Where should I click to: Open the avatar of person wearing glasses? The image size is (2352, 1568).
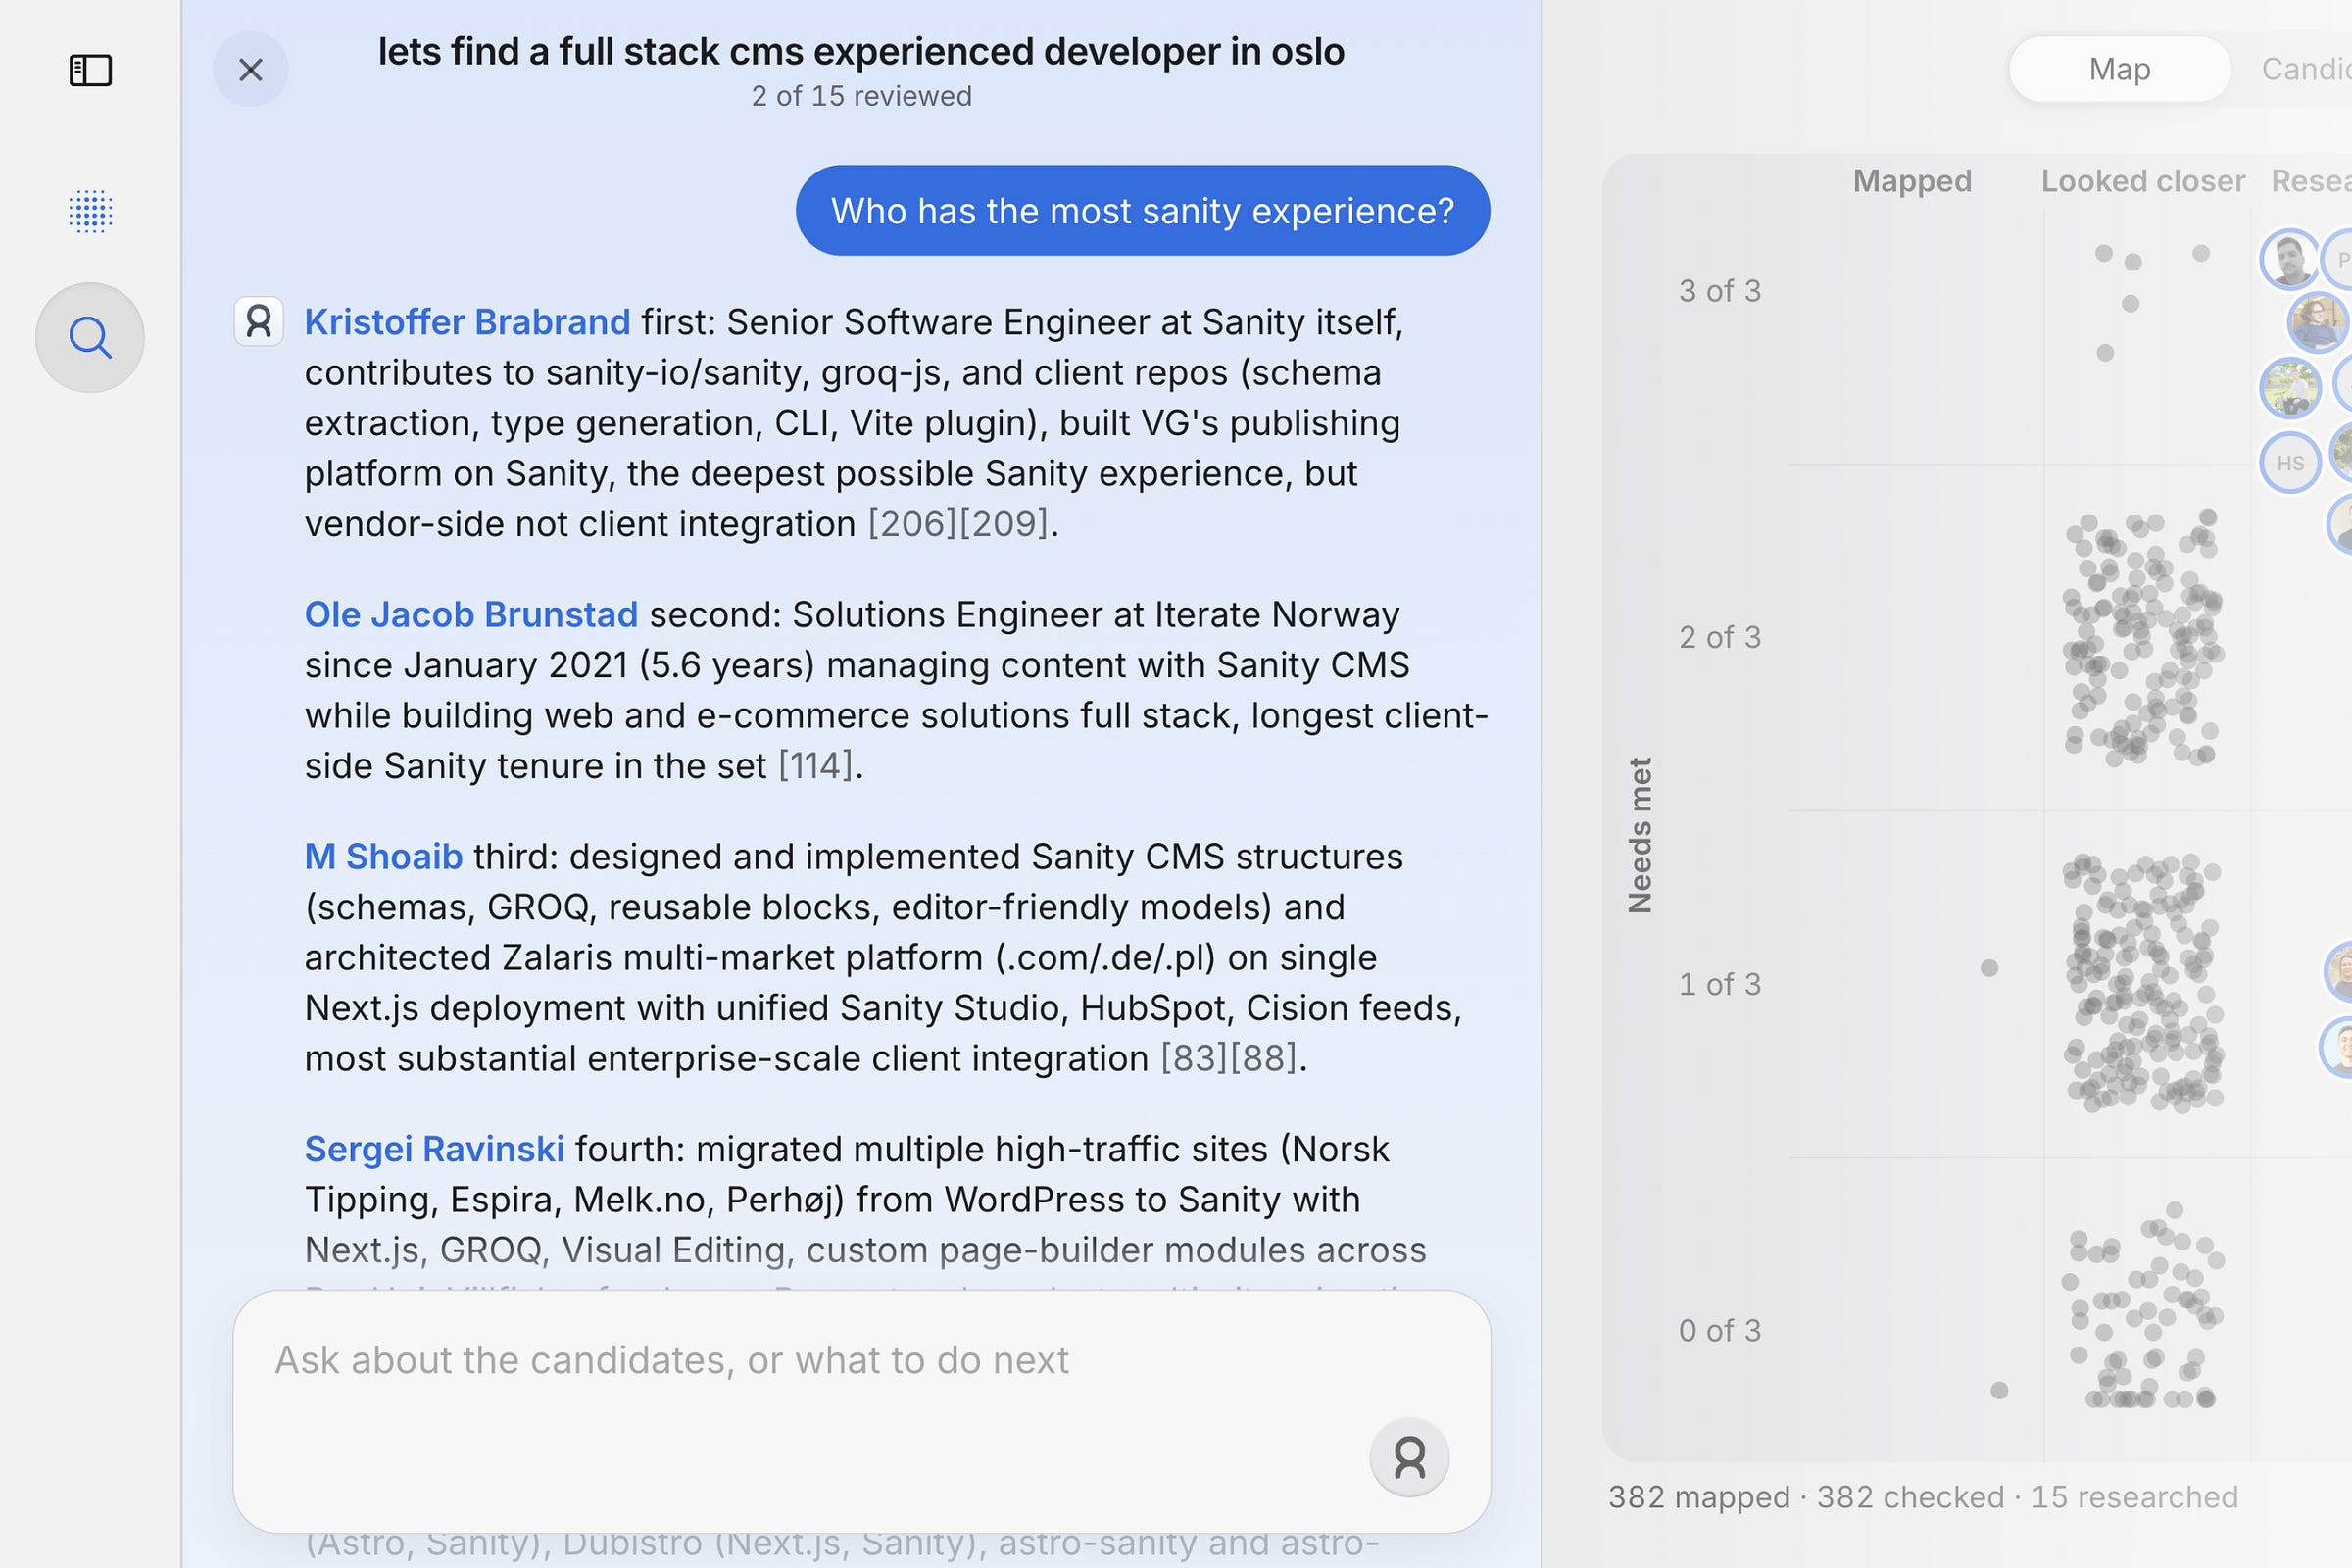(x=2317, y=322)
